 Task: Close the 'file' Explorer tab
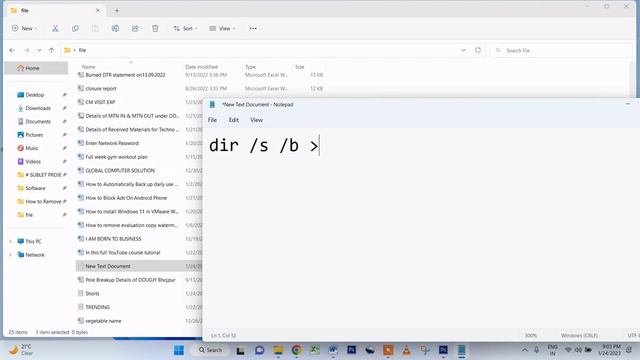coord(98,11)
